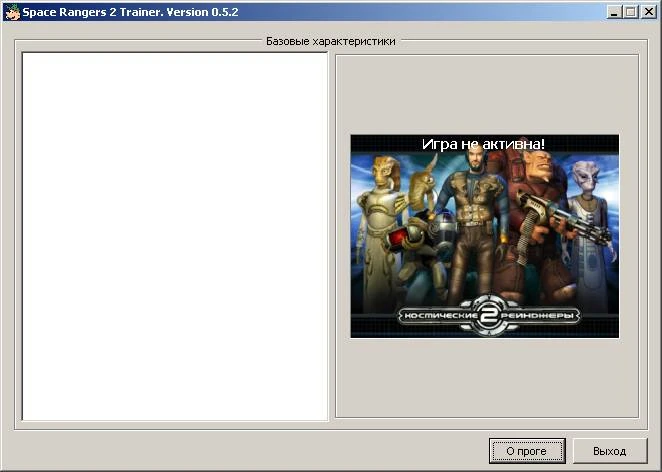Minimize the trainer window

click(613, 12)
